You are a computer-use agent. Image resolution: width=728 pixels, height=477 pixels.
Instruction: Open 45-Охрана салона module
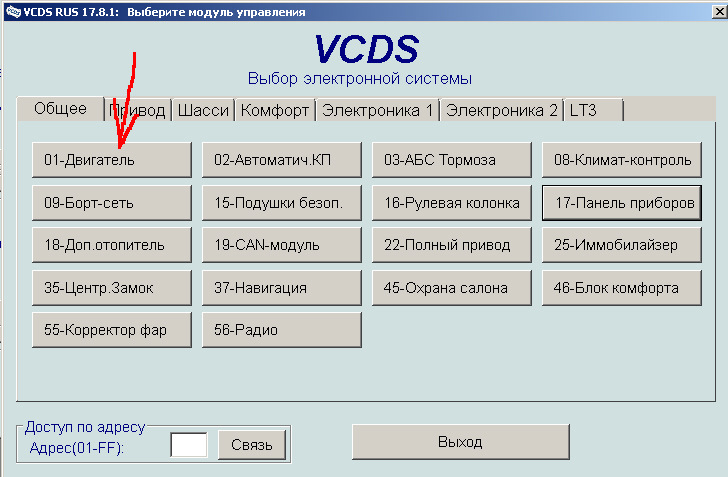pyautogui.click(x=452, y=288)
